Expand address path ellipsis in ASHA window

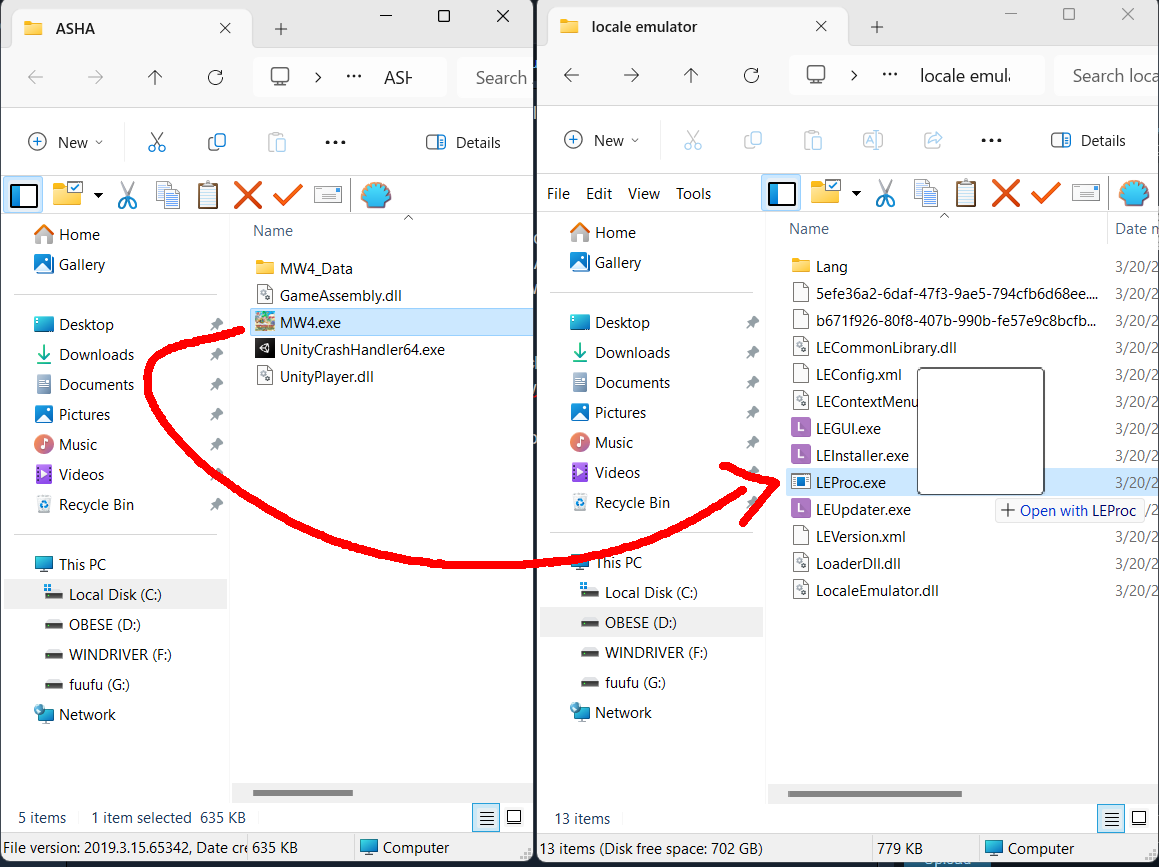[354, 77]
